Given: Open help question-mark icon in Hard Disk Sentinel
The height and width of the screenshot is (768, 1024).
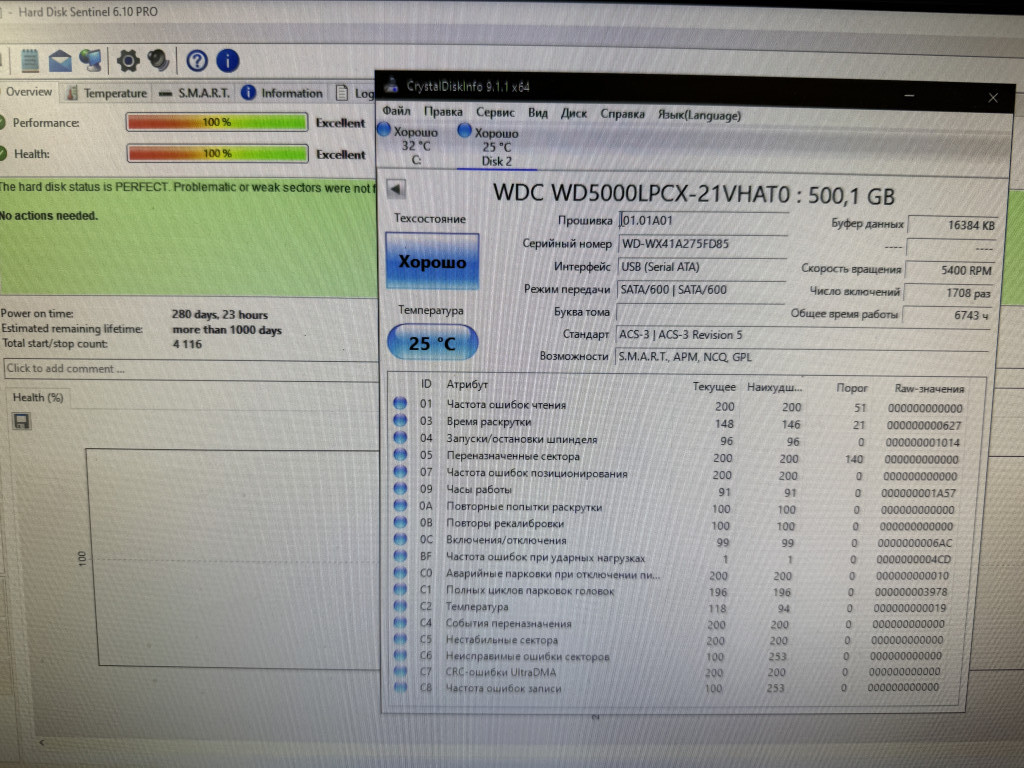Looking at the screenshot, I should (x=197, y=61).
